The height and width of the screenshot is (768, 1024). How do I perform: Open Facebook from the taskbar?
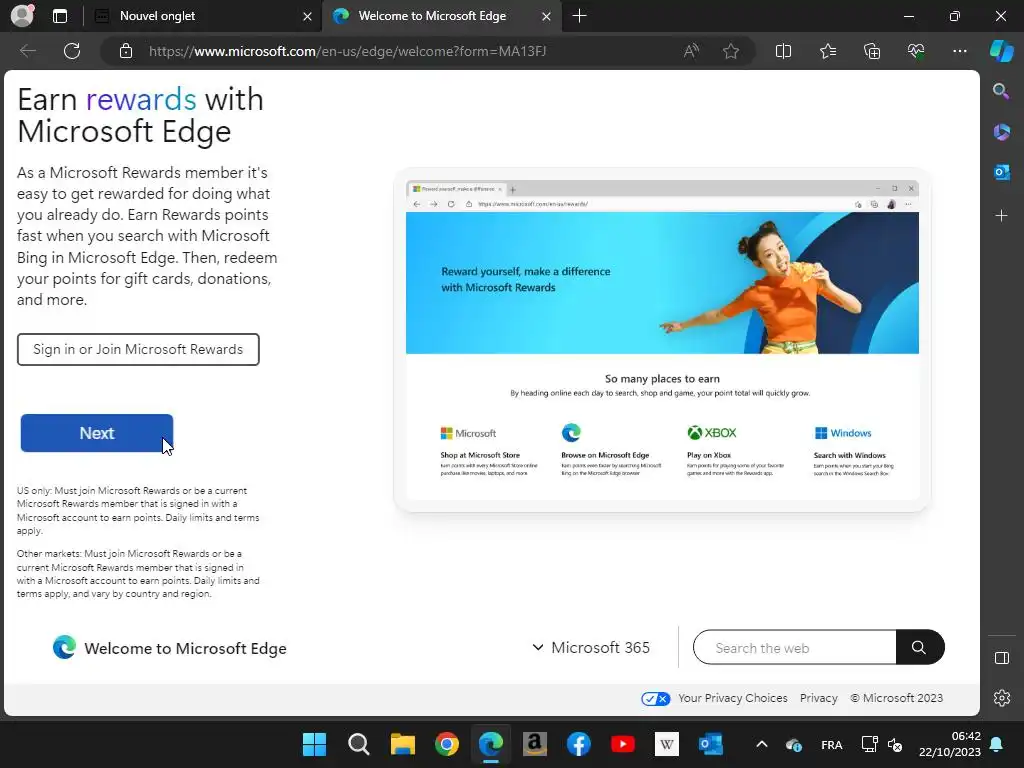[579, 744]
